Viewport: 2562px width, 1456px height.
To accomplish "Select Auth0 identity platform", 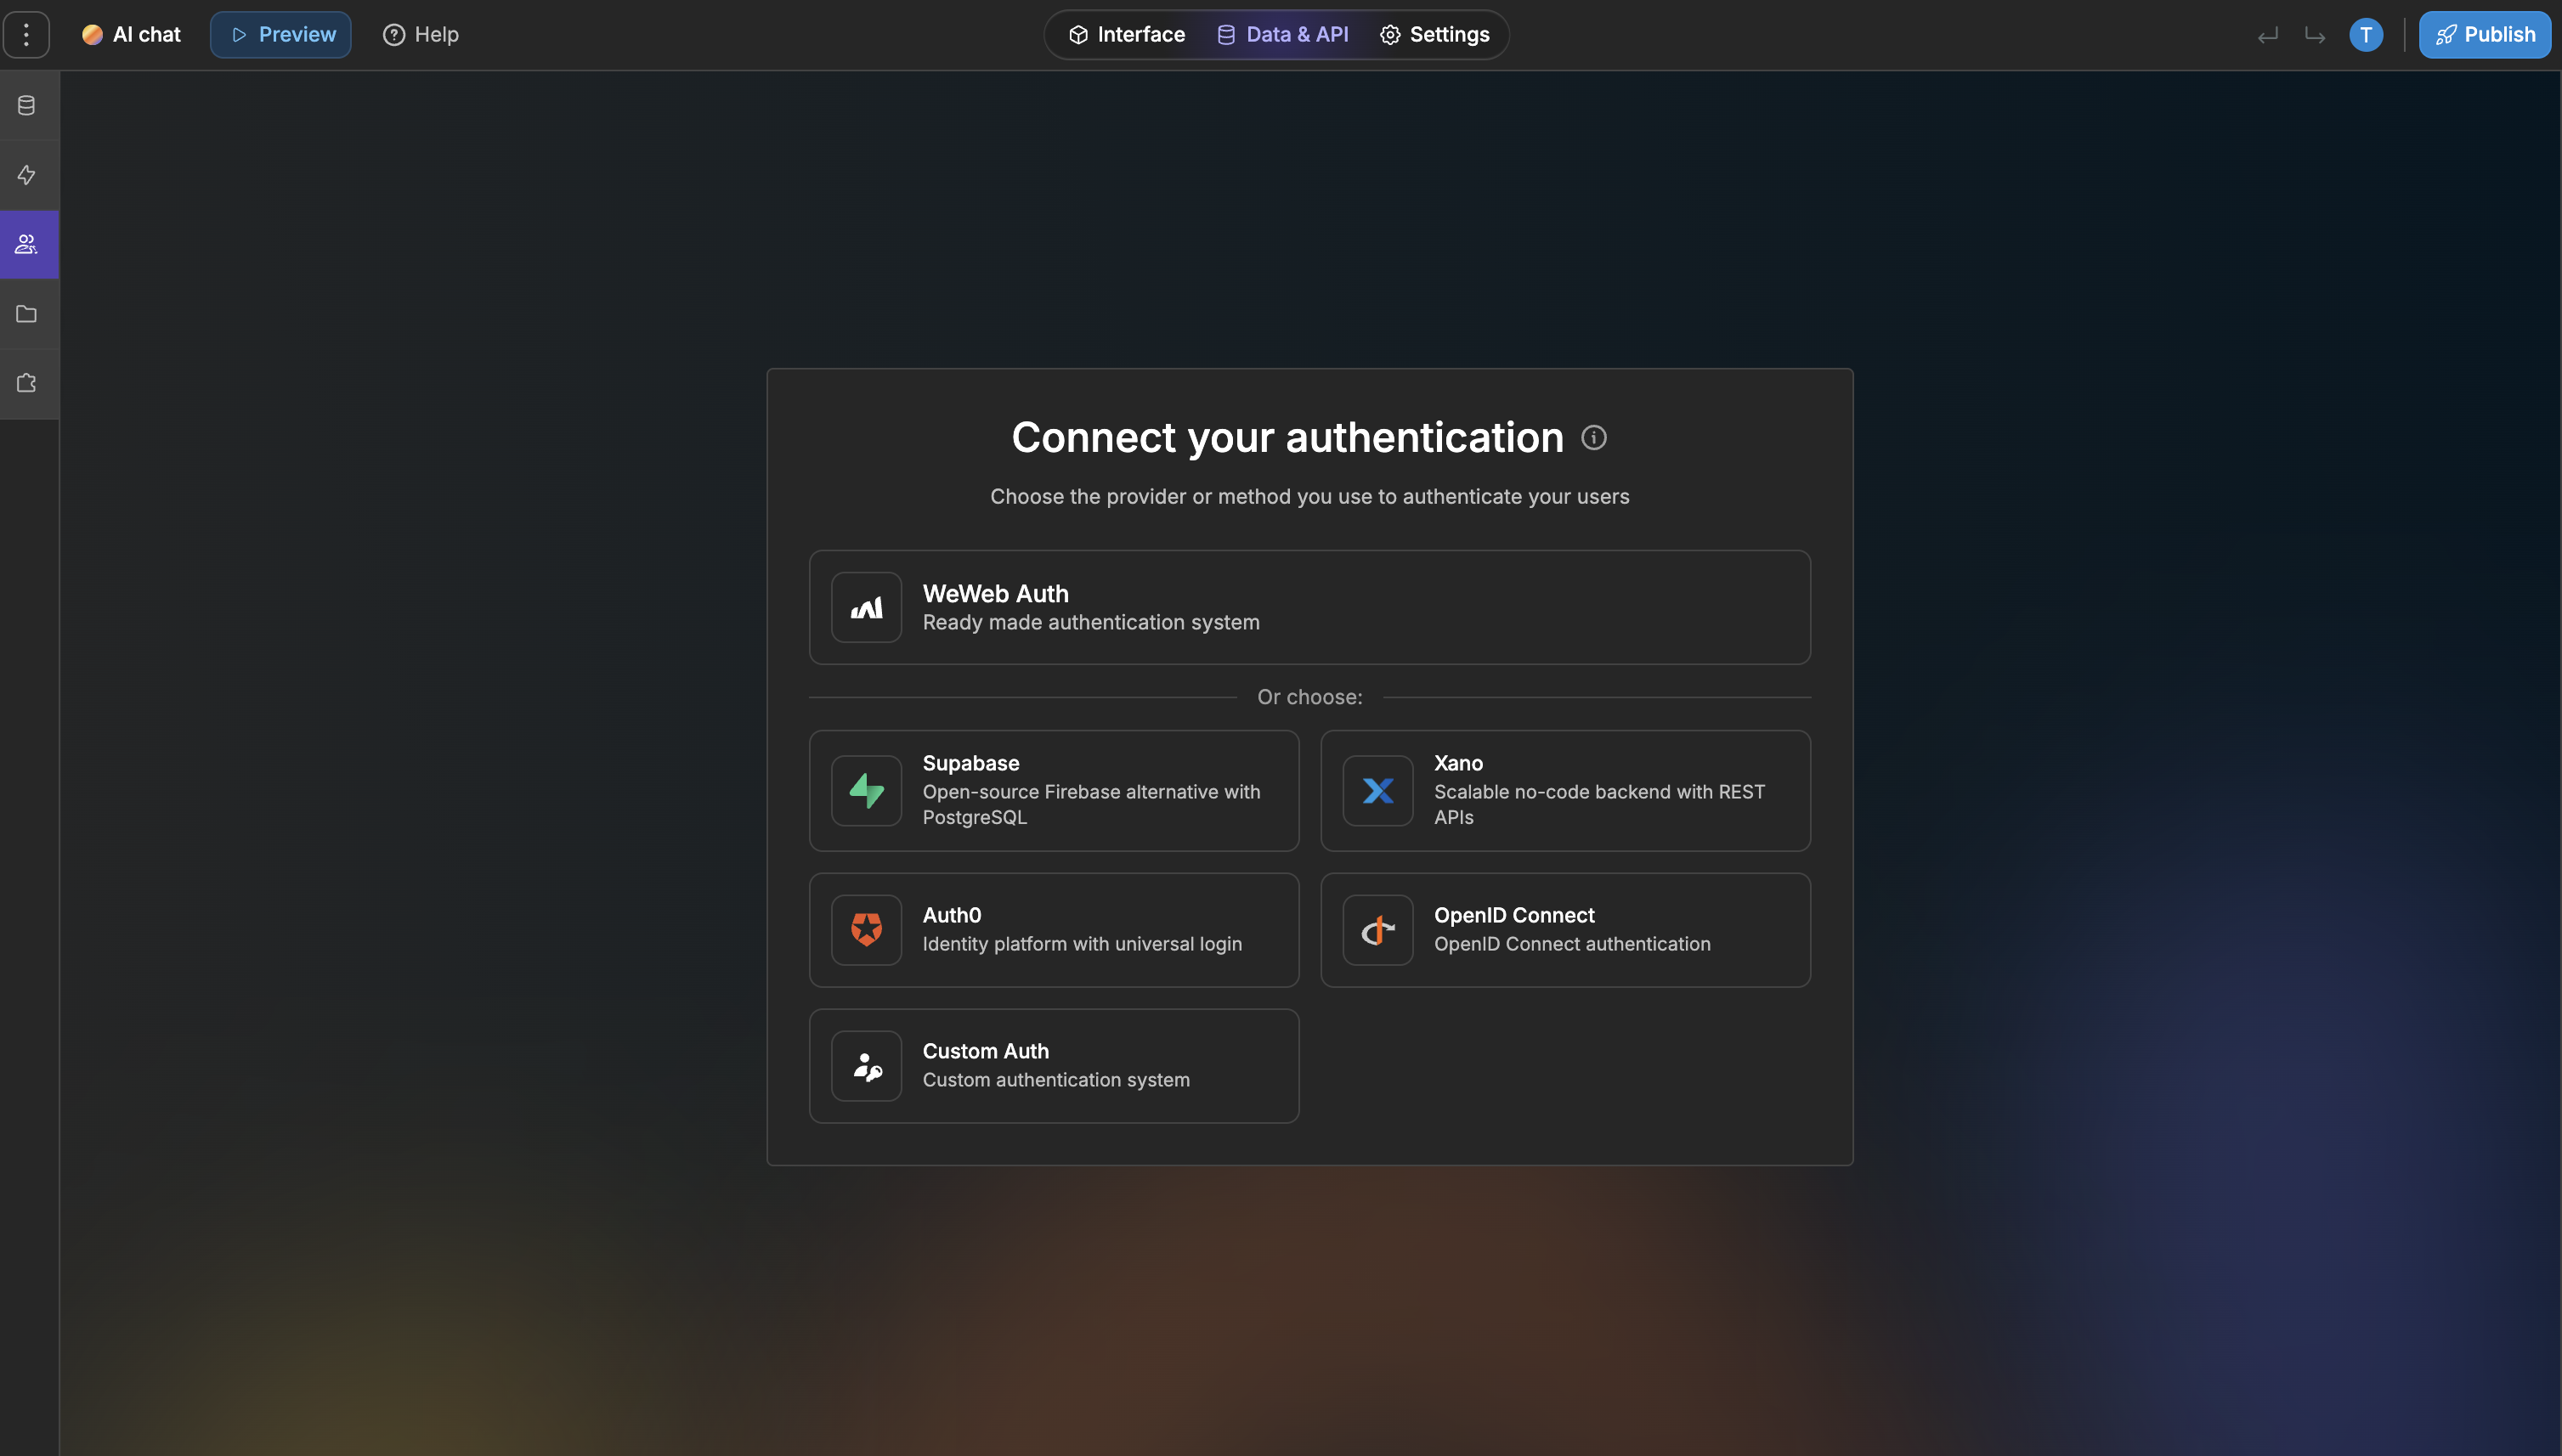I will pyautogui.click(x=1054, y=930).
